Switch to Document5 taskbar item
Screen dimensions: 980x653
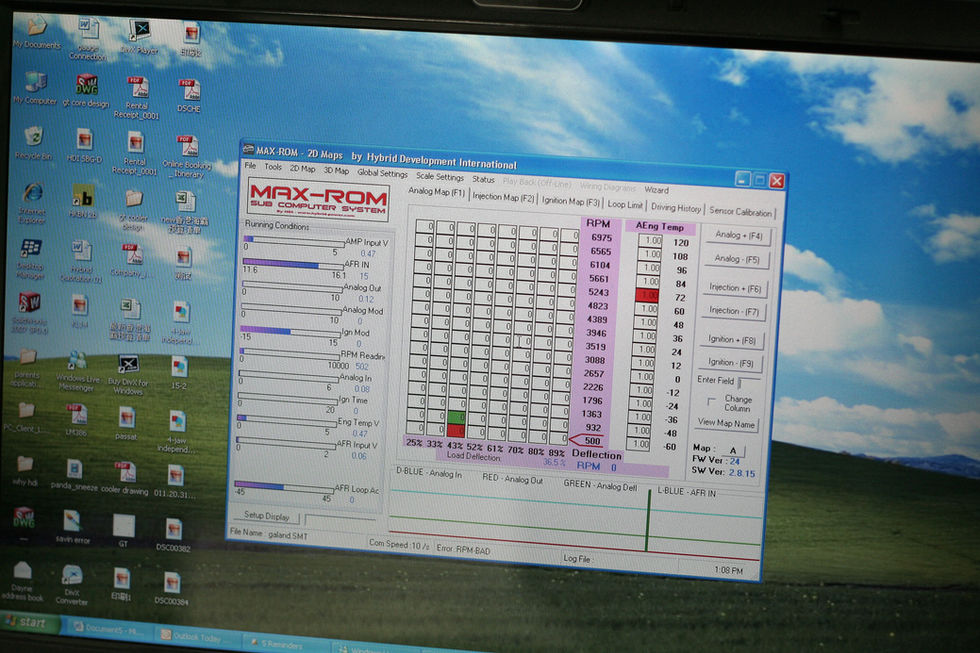coord(109,628)
